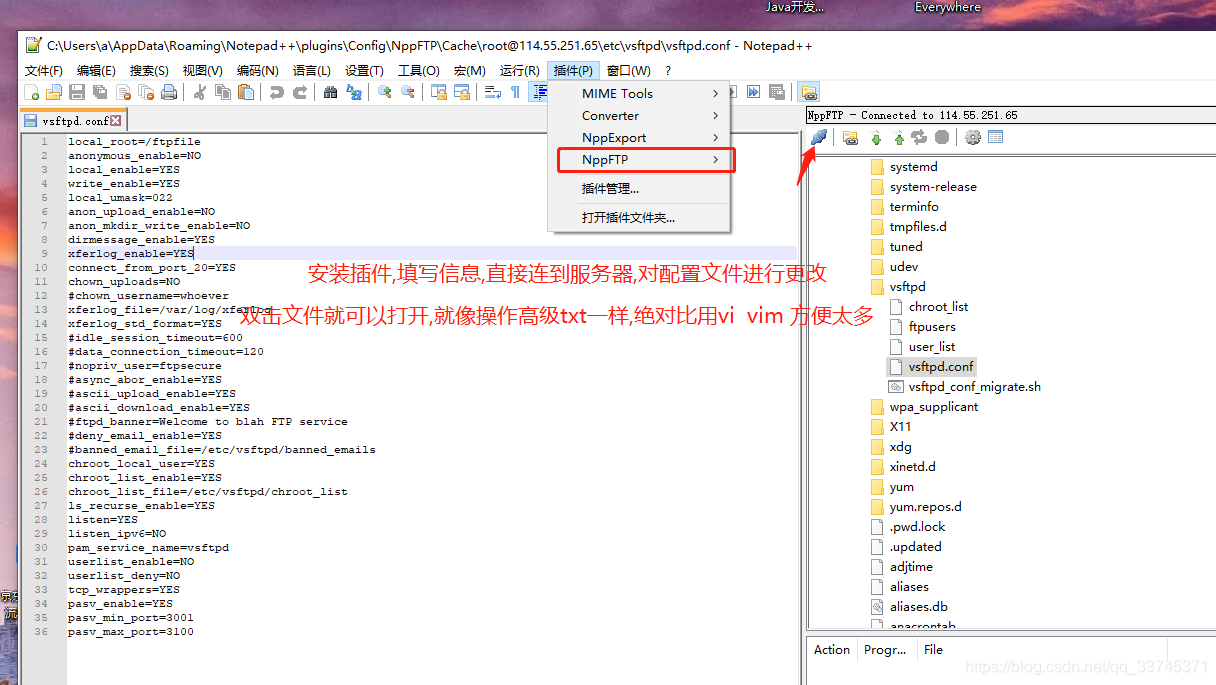Refresh the NppFTP directory listing
Image resolution: width=1216 pixels, height=685 pixels.
pos(919,138)
